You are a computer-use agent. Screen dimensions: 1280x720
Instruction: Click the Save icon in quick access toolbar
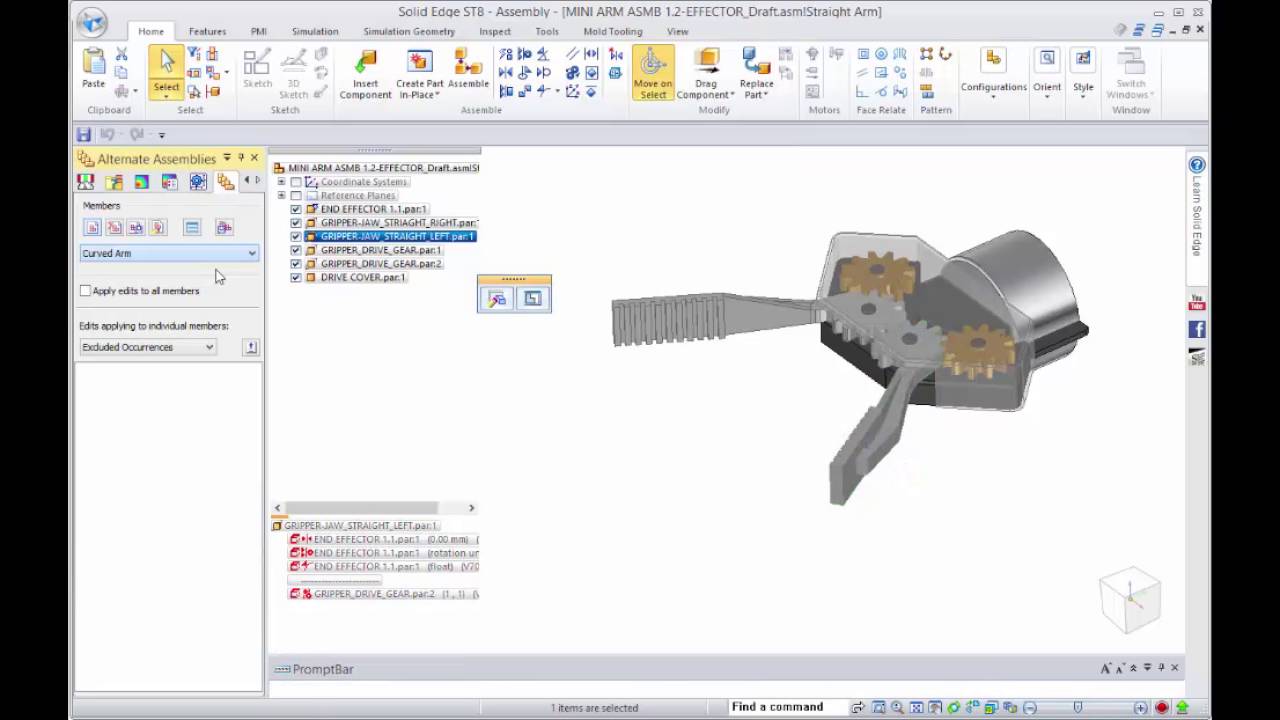click(84, 134)
